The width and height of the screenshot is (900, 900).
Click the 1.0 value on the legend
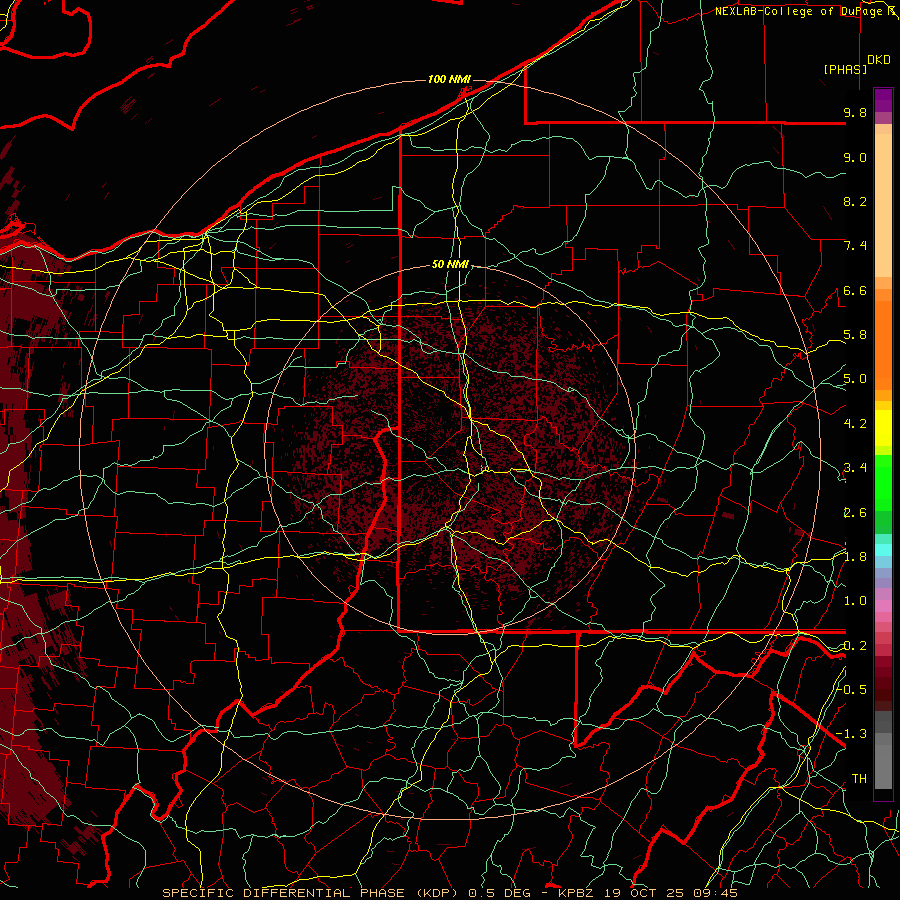pos(855,601)
